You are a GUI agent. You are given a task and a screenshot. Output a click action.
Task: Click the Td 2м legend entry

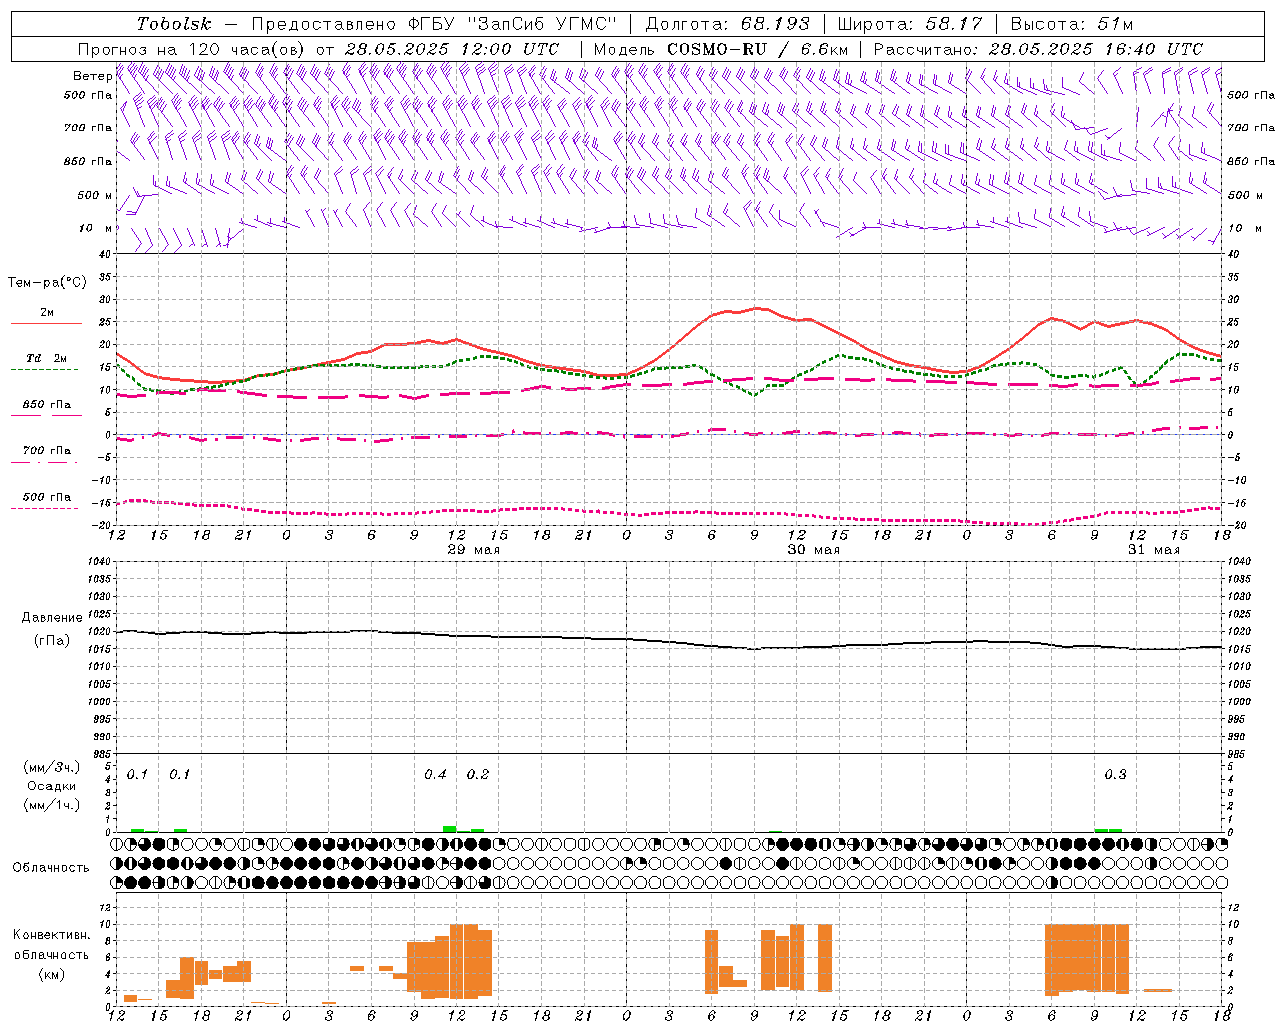click(47, 358)
